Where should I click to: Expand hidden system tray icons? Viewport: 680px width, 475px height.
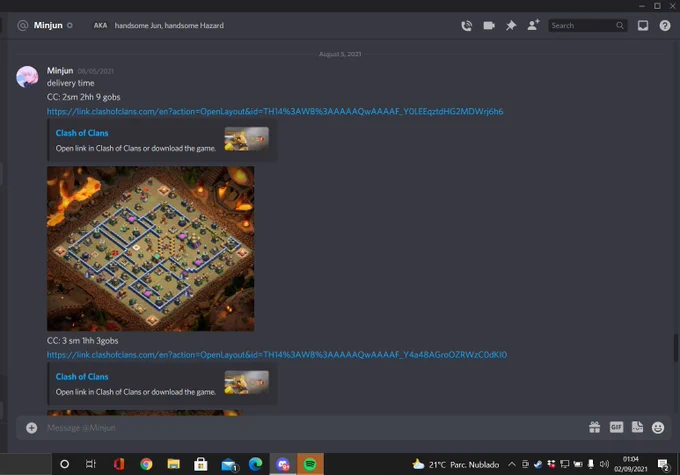[x=512, y=465]
